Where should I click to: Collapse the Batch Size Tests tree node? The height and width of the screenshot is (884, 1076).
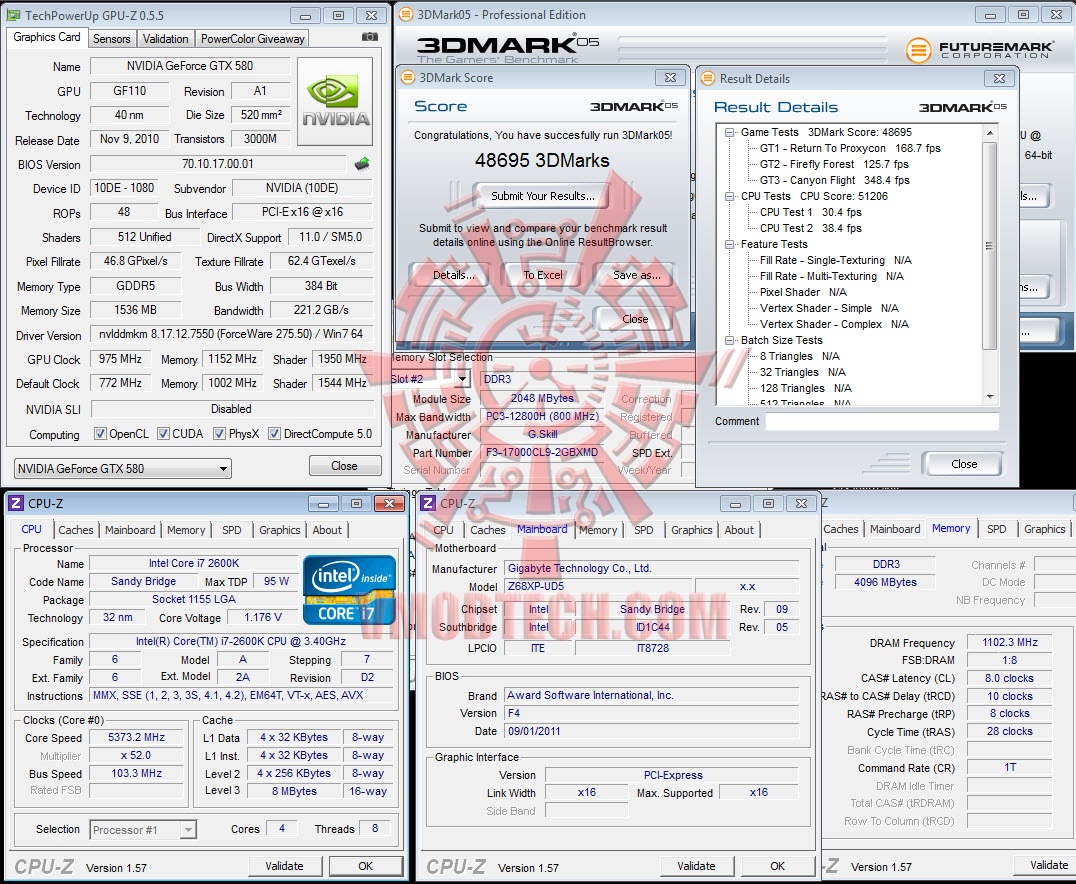coord(729,340)
